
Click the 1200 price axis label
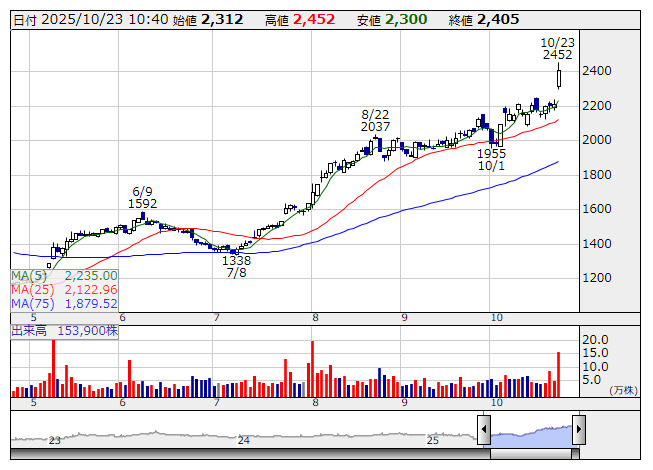tap(597, 278)
